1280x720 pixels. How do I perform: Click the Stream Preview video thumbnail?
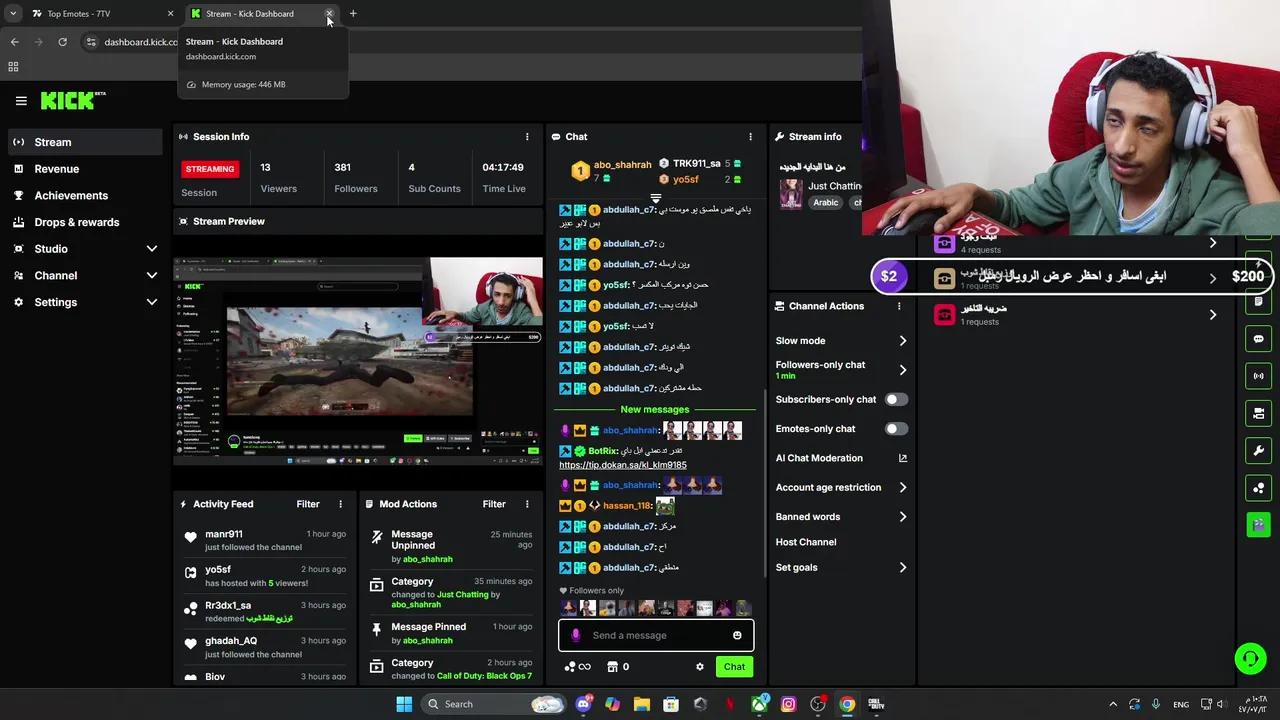(358, 362)
